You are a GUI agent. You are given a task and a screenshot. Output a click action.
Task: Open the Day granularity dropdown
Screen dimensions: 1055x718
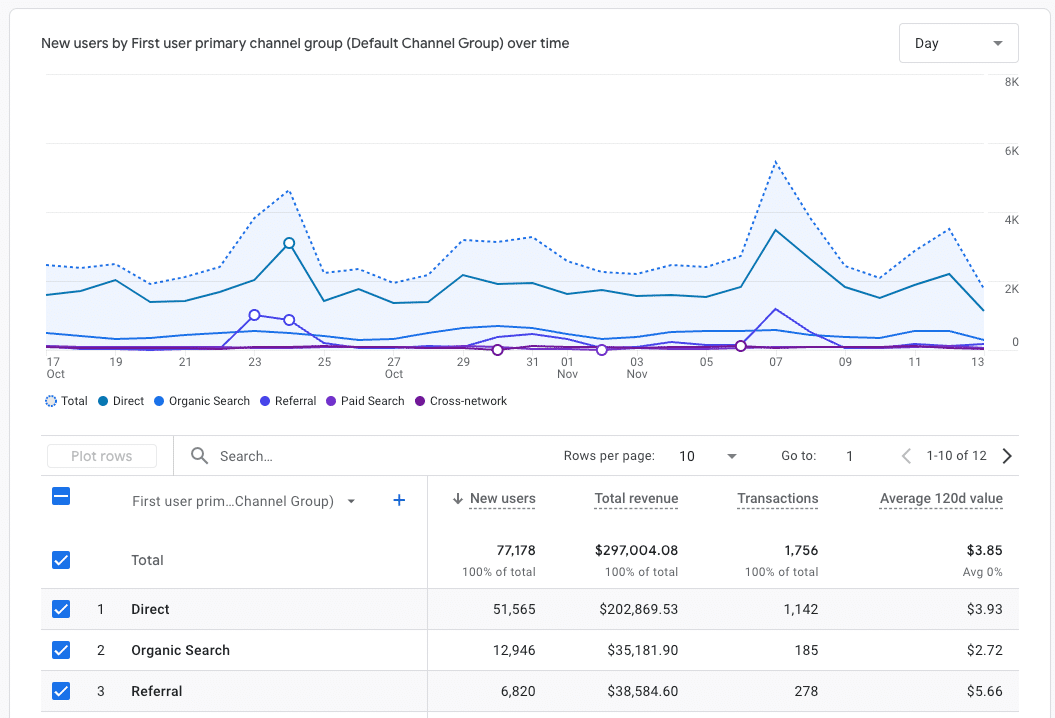[958, 43]
